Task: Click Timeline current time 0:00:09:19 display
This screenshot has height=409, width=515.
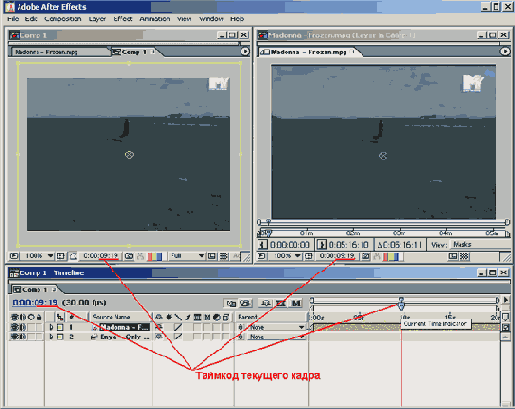Action: tap(35, 303)
